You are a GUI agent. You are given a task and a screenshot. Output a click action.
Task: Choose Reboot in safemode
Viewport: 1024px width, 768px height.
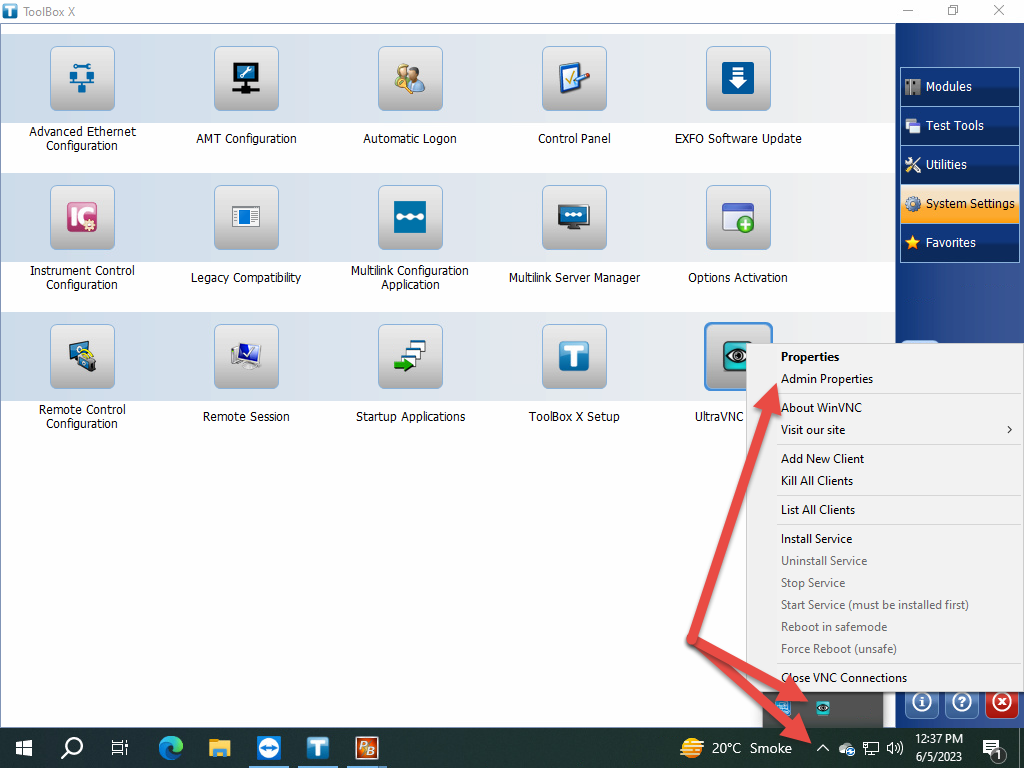coord(886,627)
